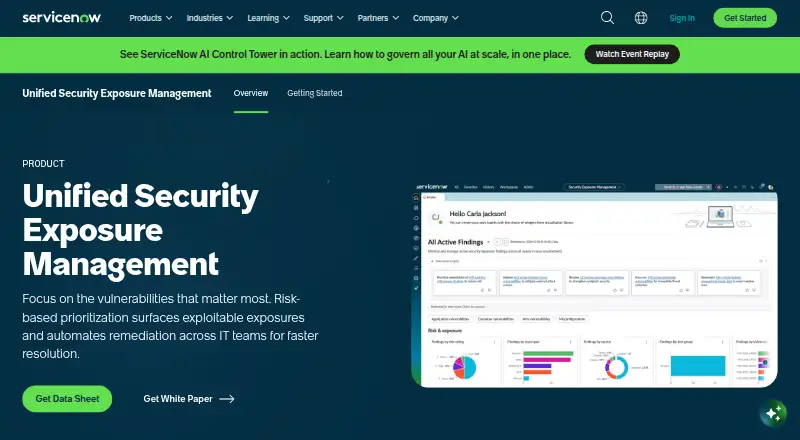800x440 pixels.
Task: Click the Sign In link
Action: [682, 18]
